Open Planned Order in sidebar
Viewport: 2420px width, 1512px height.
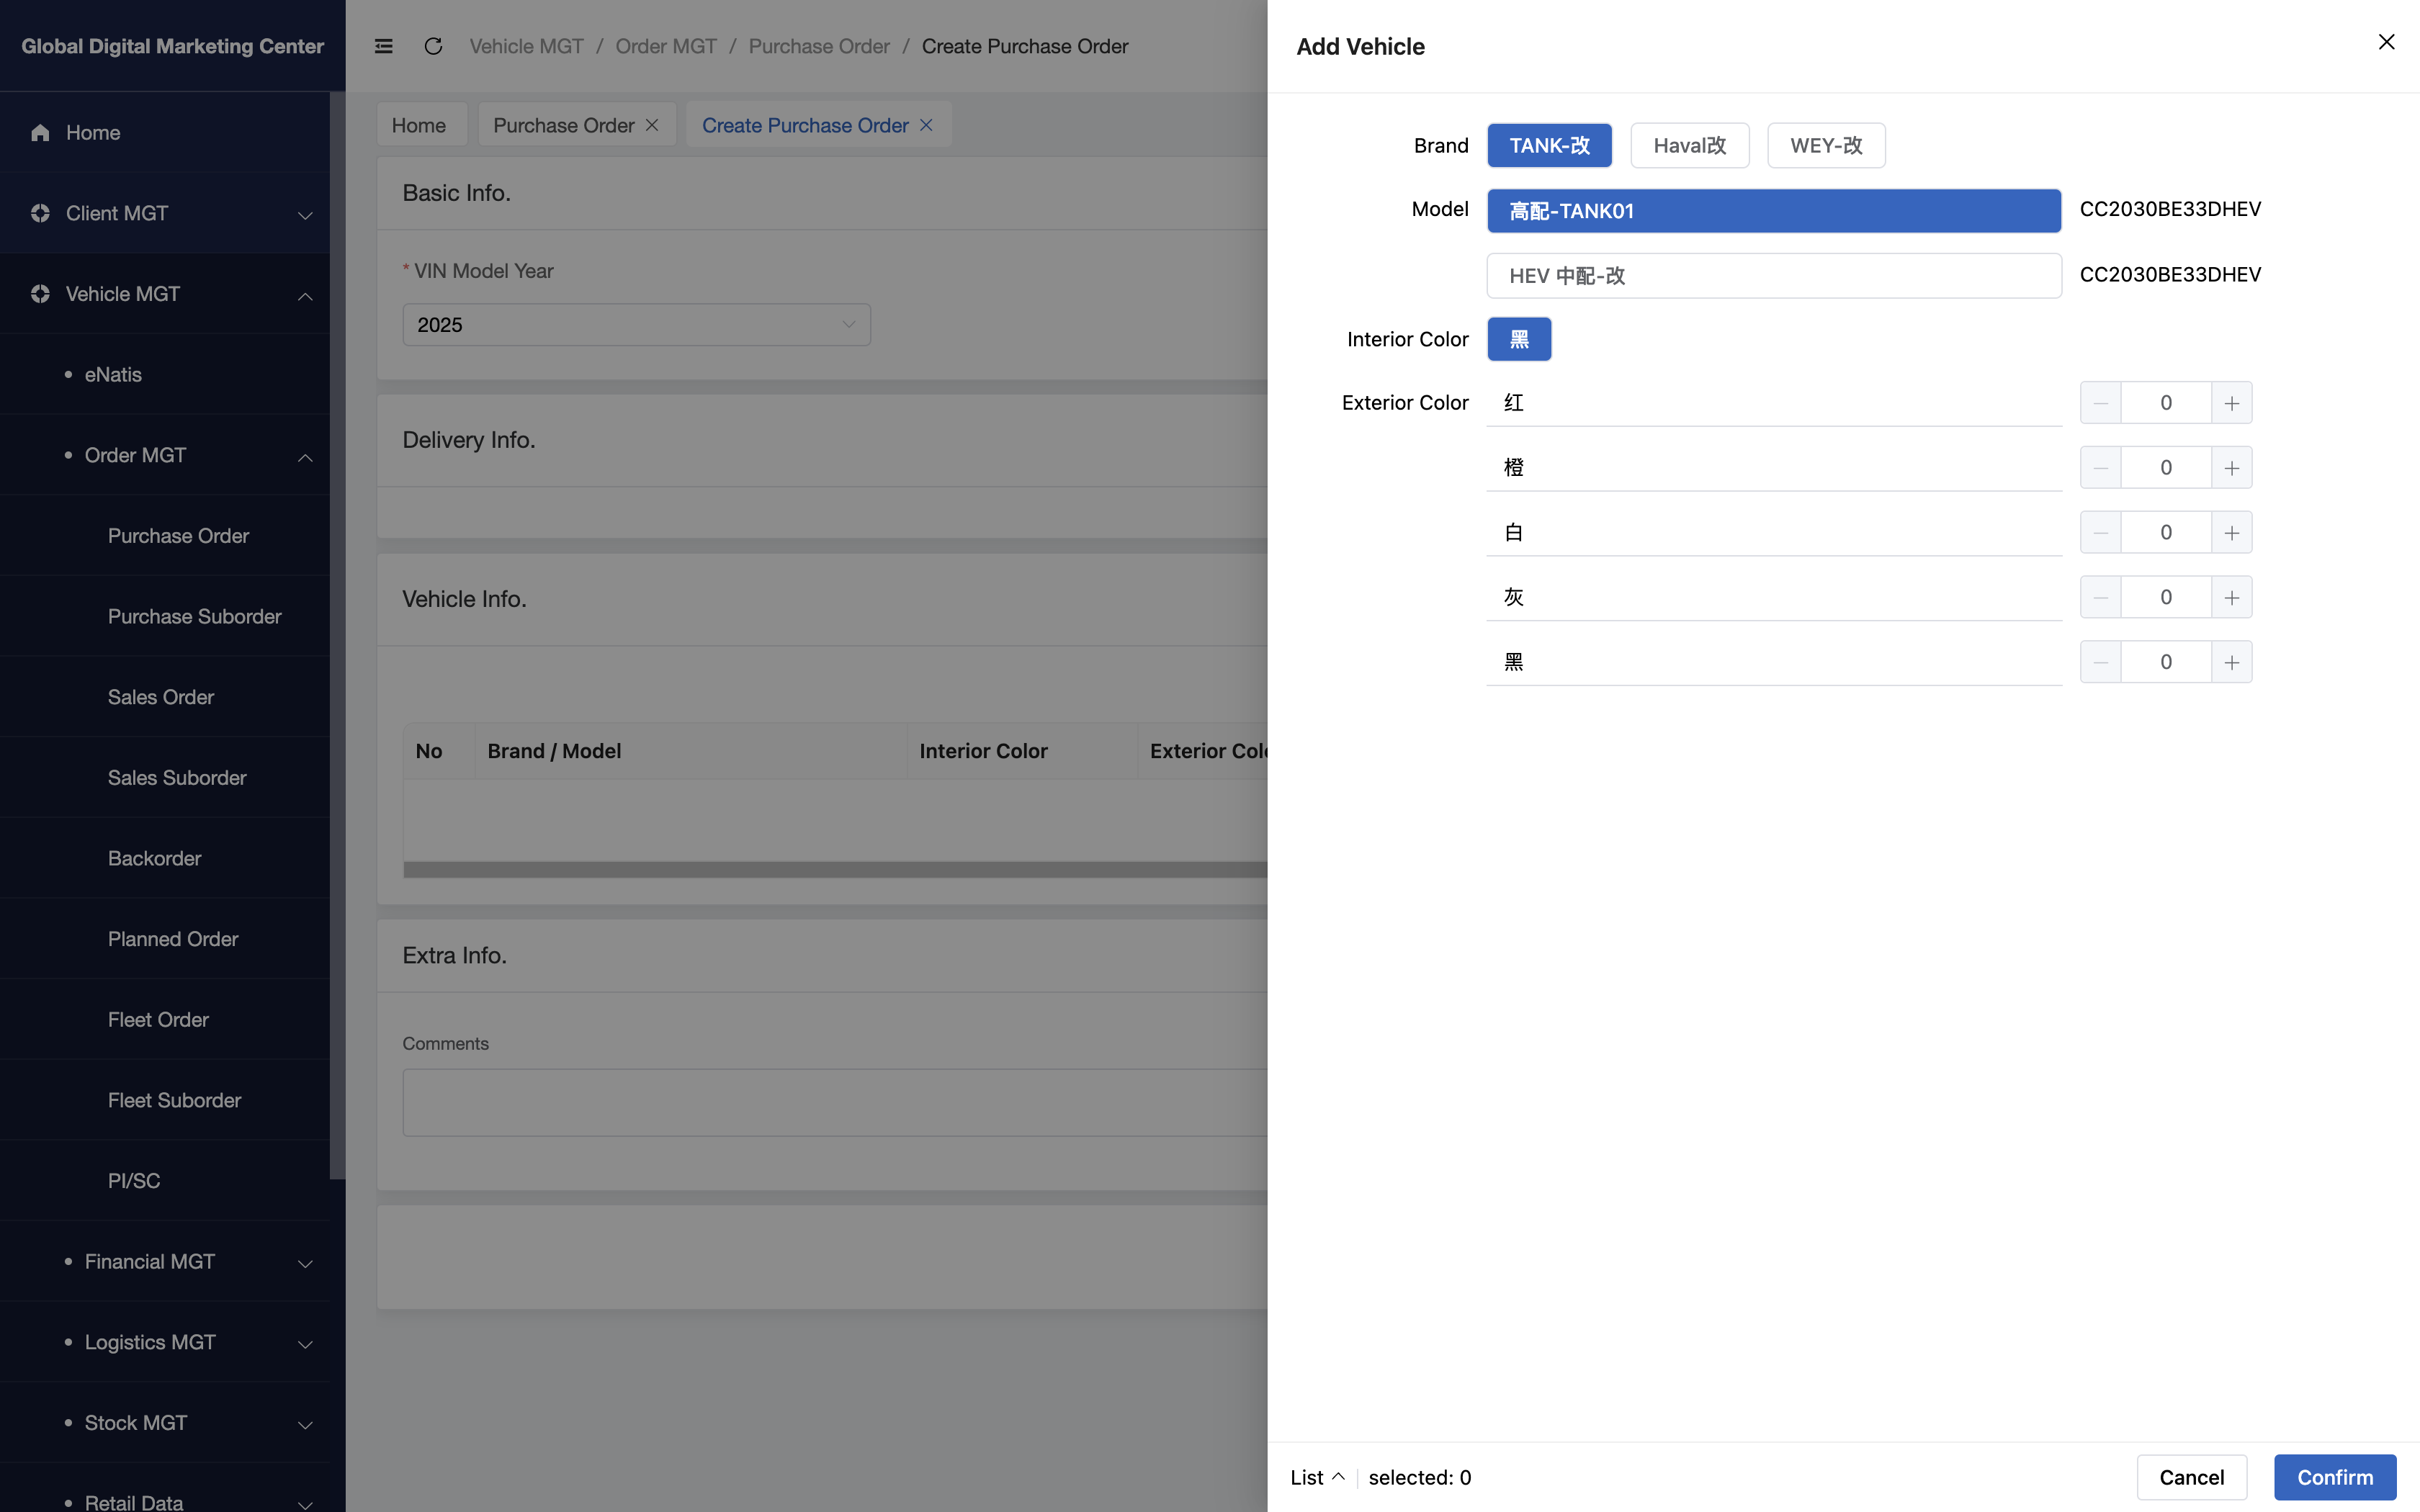[165, 940]
